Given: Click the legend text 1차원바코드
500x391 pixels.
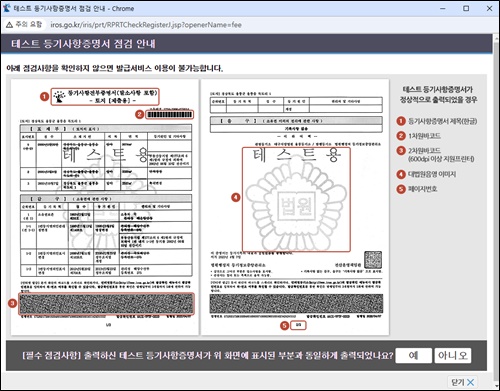Looking at the screenshot, I should pyautogui.click(x=425, y=136).
